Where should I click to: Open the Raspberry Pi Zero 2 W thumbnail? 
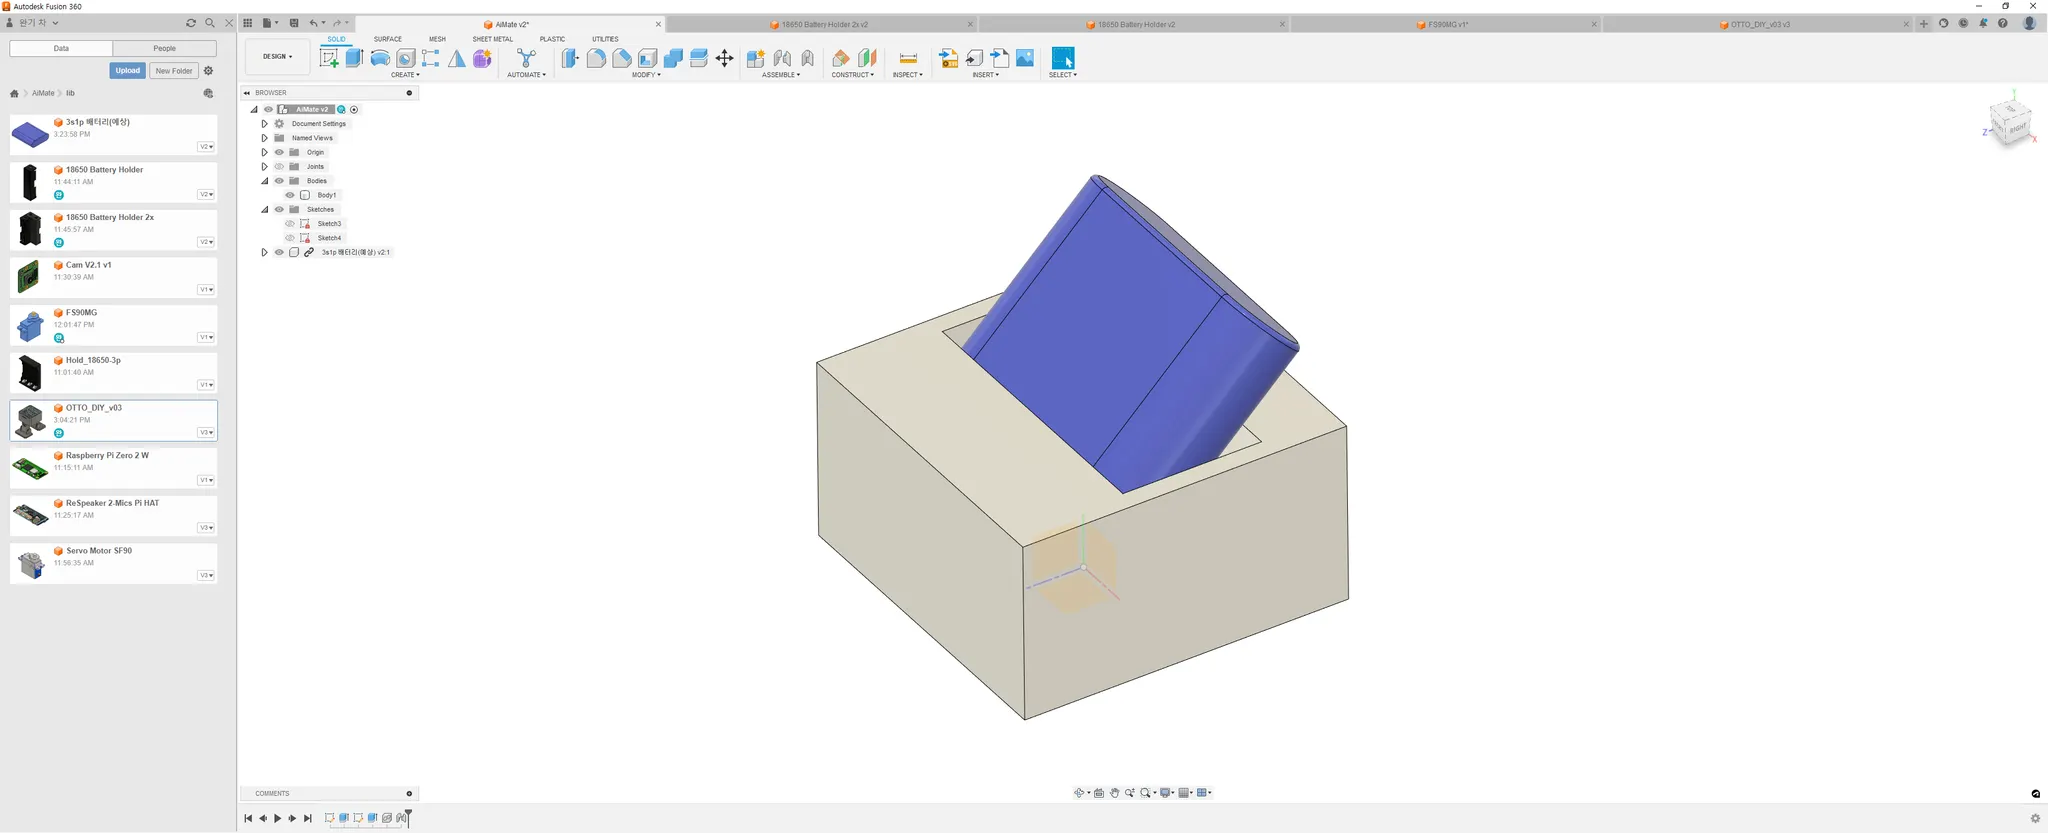point(30,468)
